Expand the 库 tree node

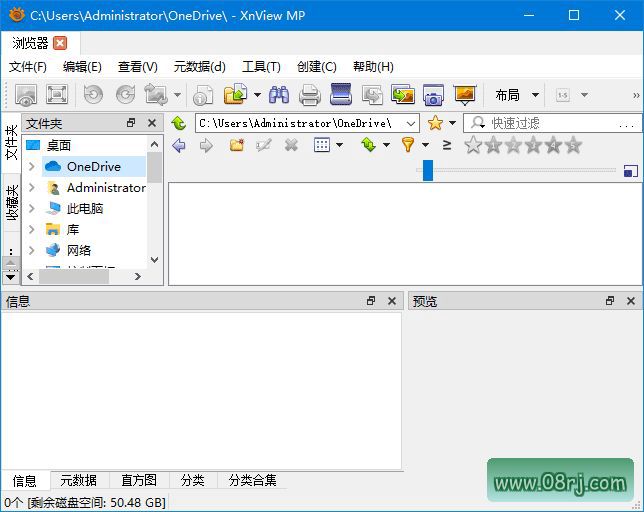coord(32,230)
